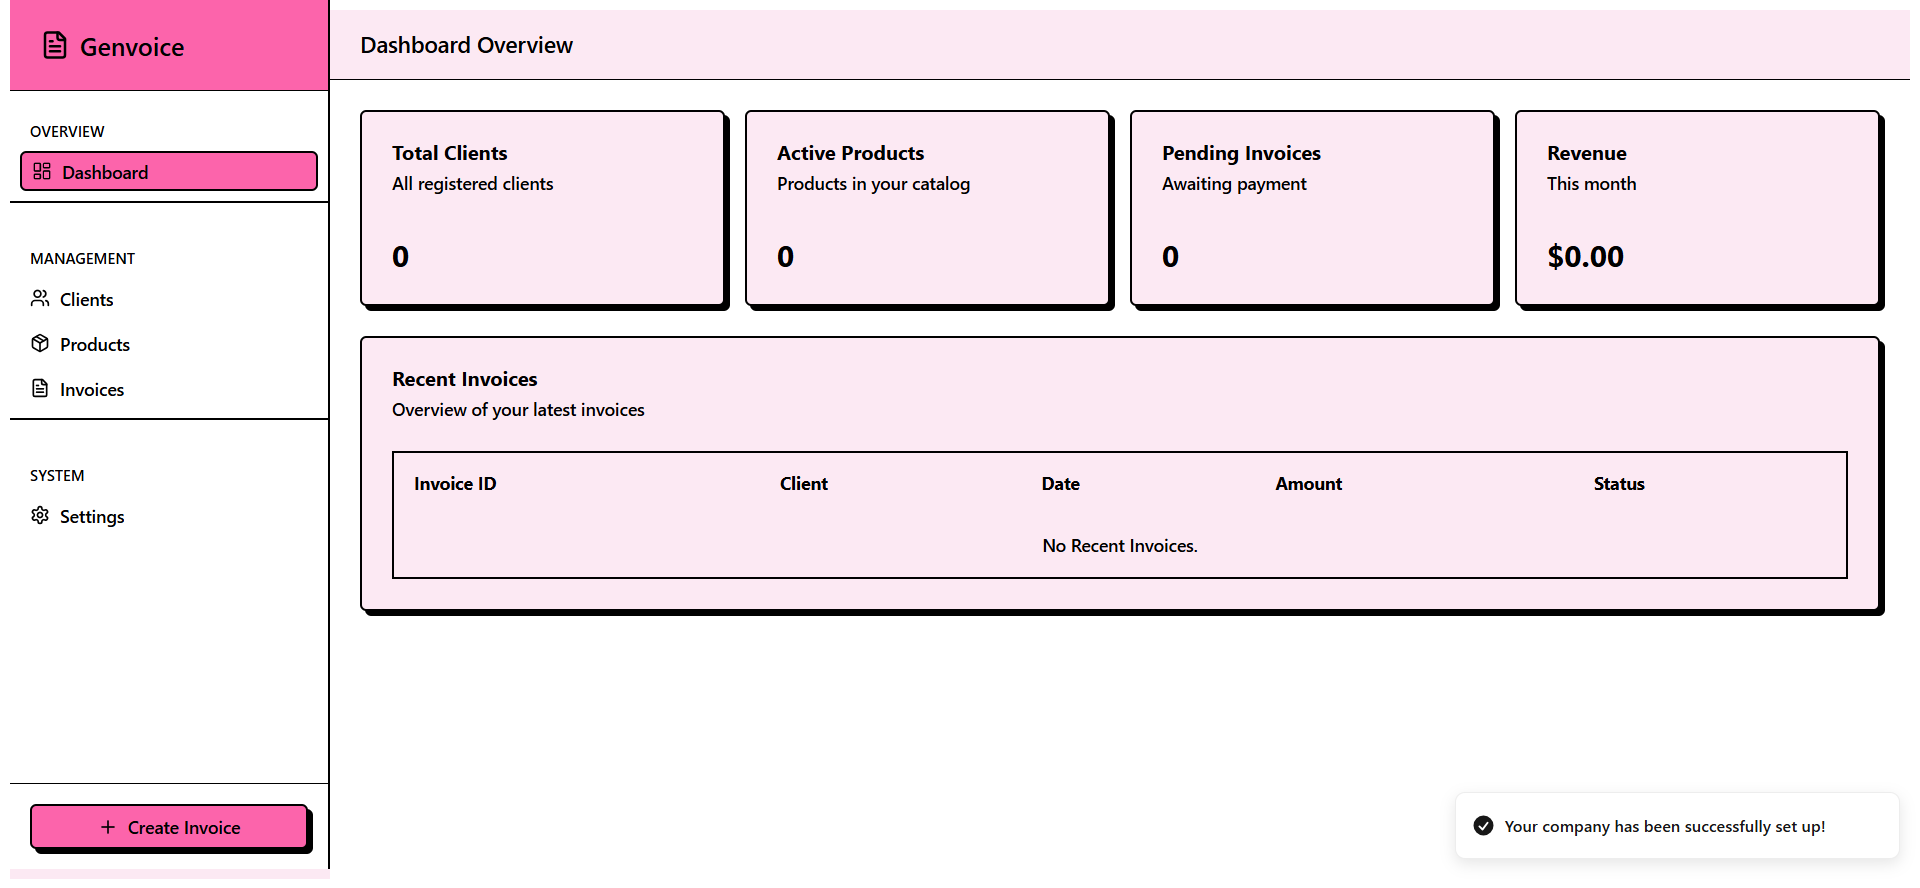Click the Amount column header
Screen dimensions: 1920x888
point(1309,484)
